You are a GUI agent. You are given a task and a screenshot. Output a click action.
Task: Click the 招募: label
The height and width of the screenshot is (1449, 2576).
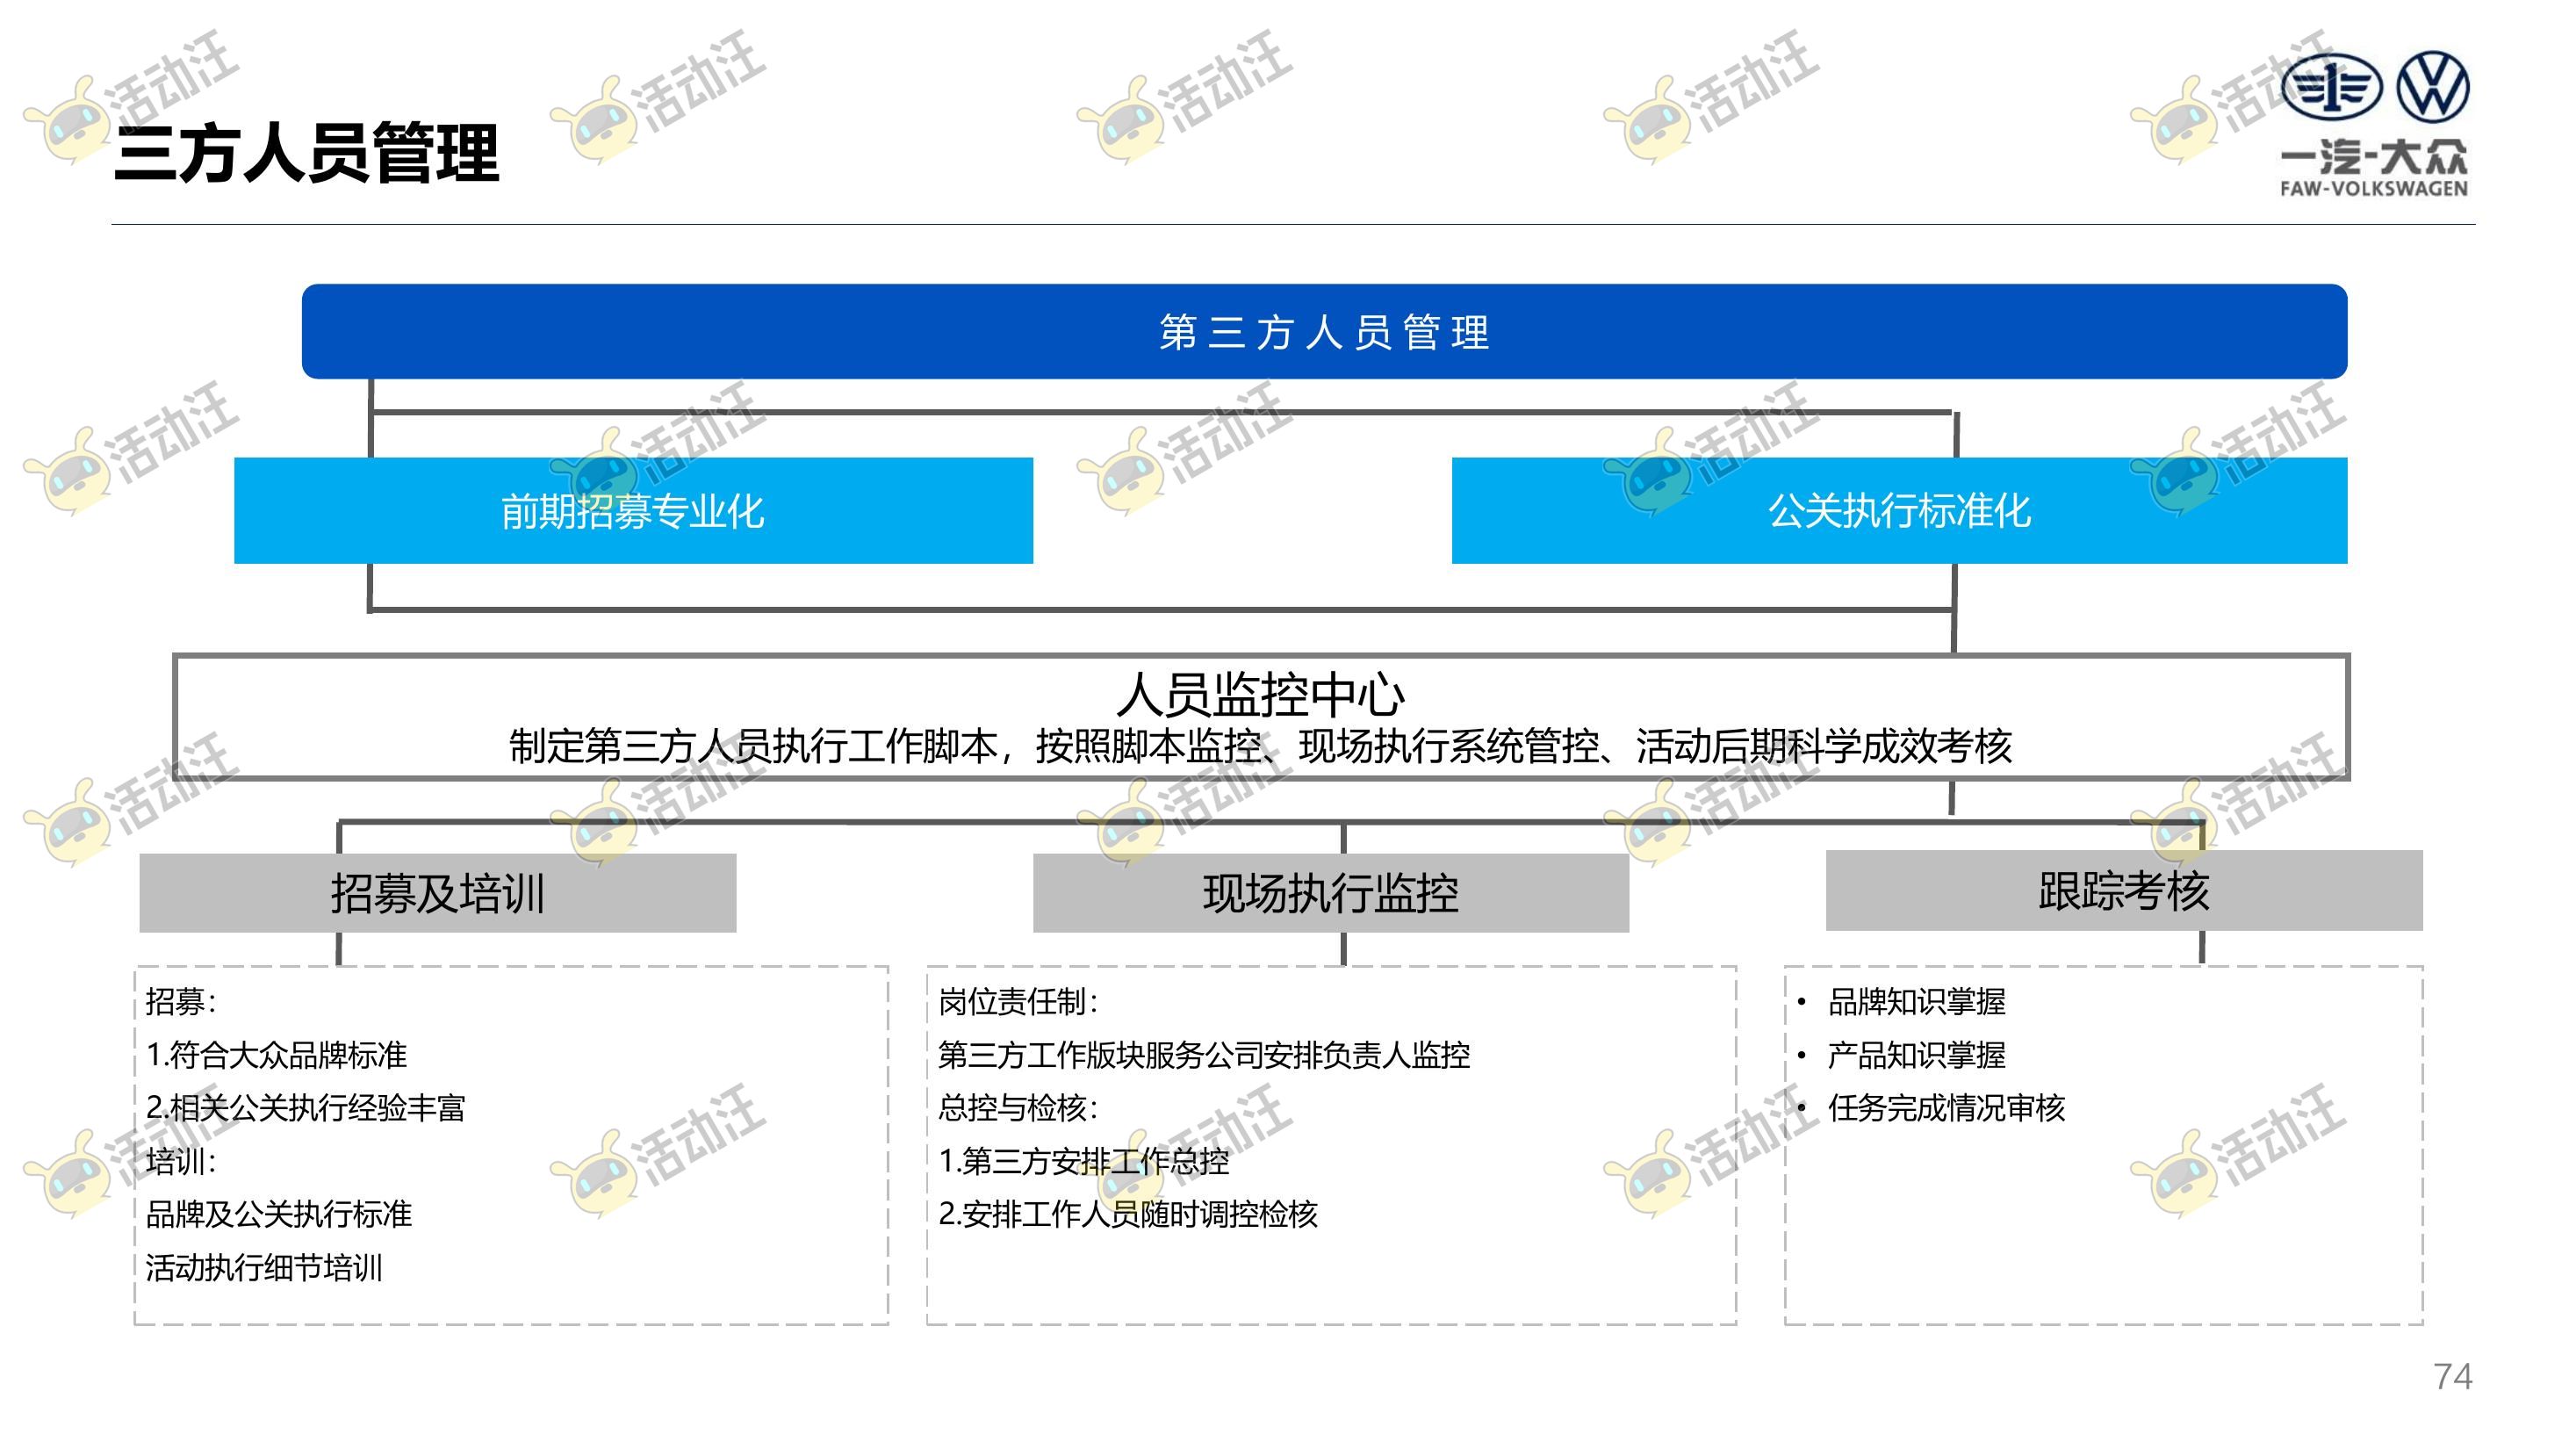coord(181,1001)
